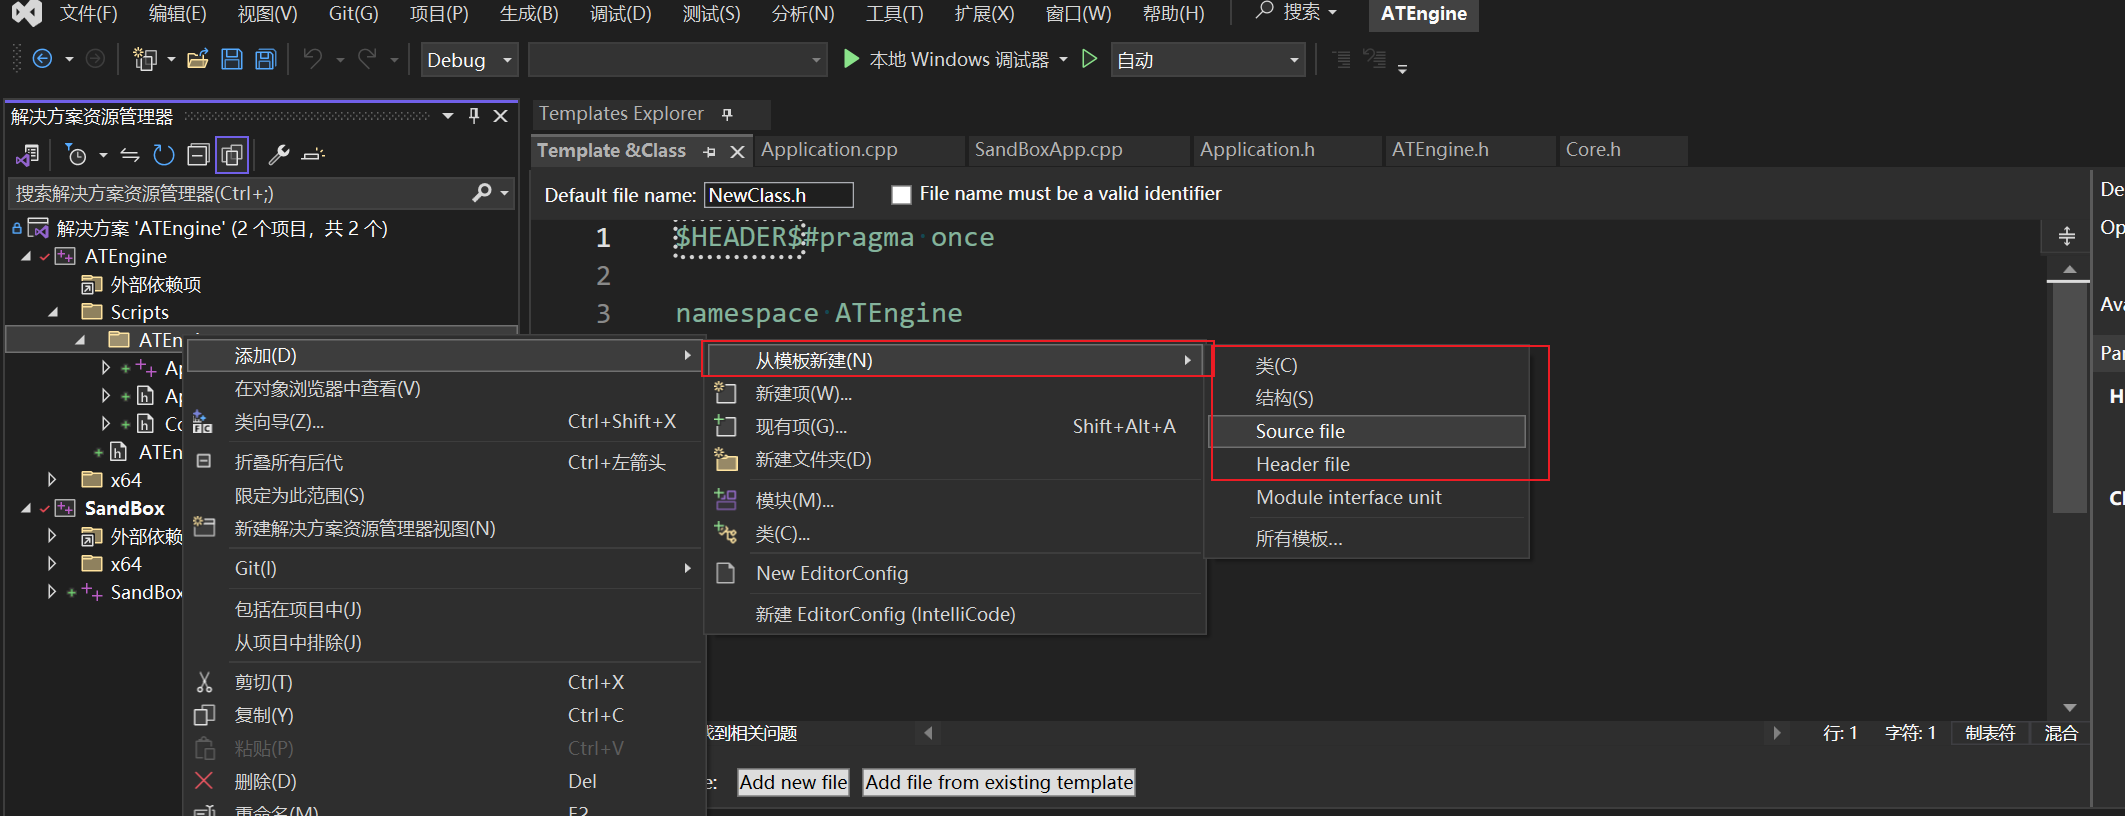Click the Pending Changes Filter clock icon
The height and width of the screenshot is (816, 2125).
click(x=76, y=155)
